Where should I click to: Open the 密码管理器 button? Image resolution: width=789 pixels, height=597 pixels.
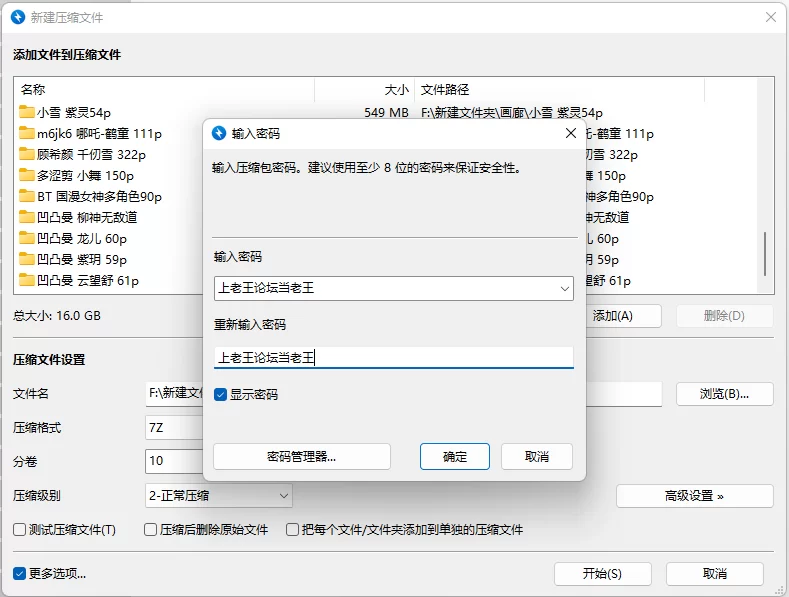click(301, 457)
